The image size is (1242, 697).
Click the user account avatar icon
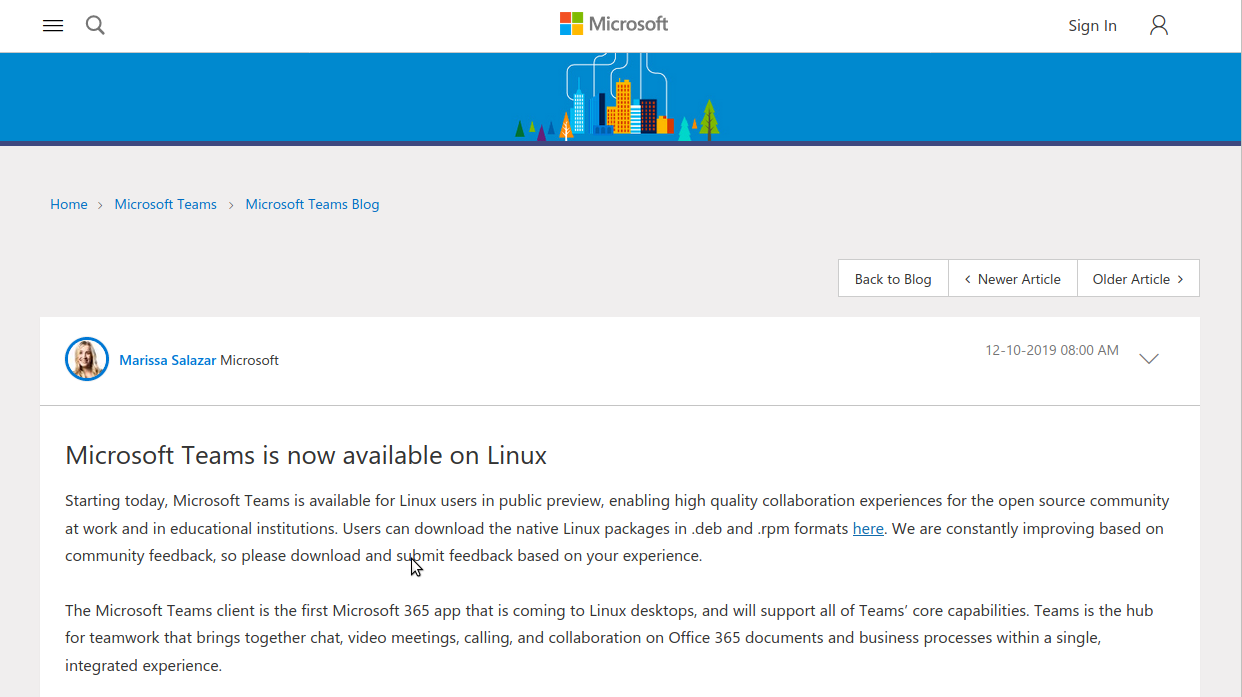1159,26
